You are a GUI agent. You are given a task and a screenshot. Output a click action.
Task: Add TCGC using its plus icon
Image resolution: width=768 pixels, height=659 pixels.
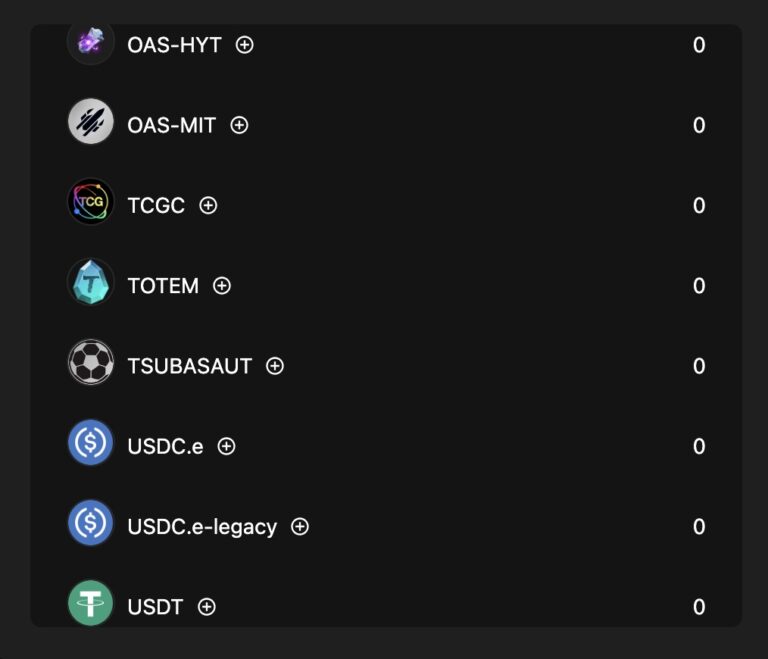coord(208,205)
